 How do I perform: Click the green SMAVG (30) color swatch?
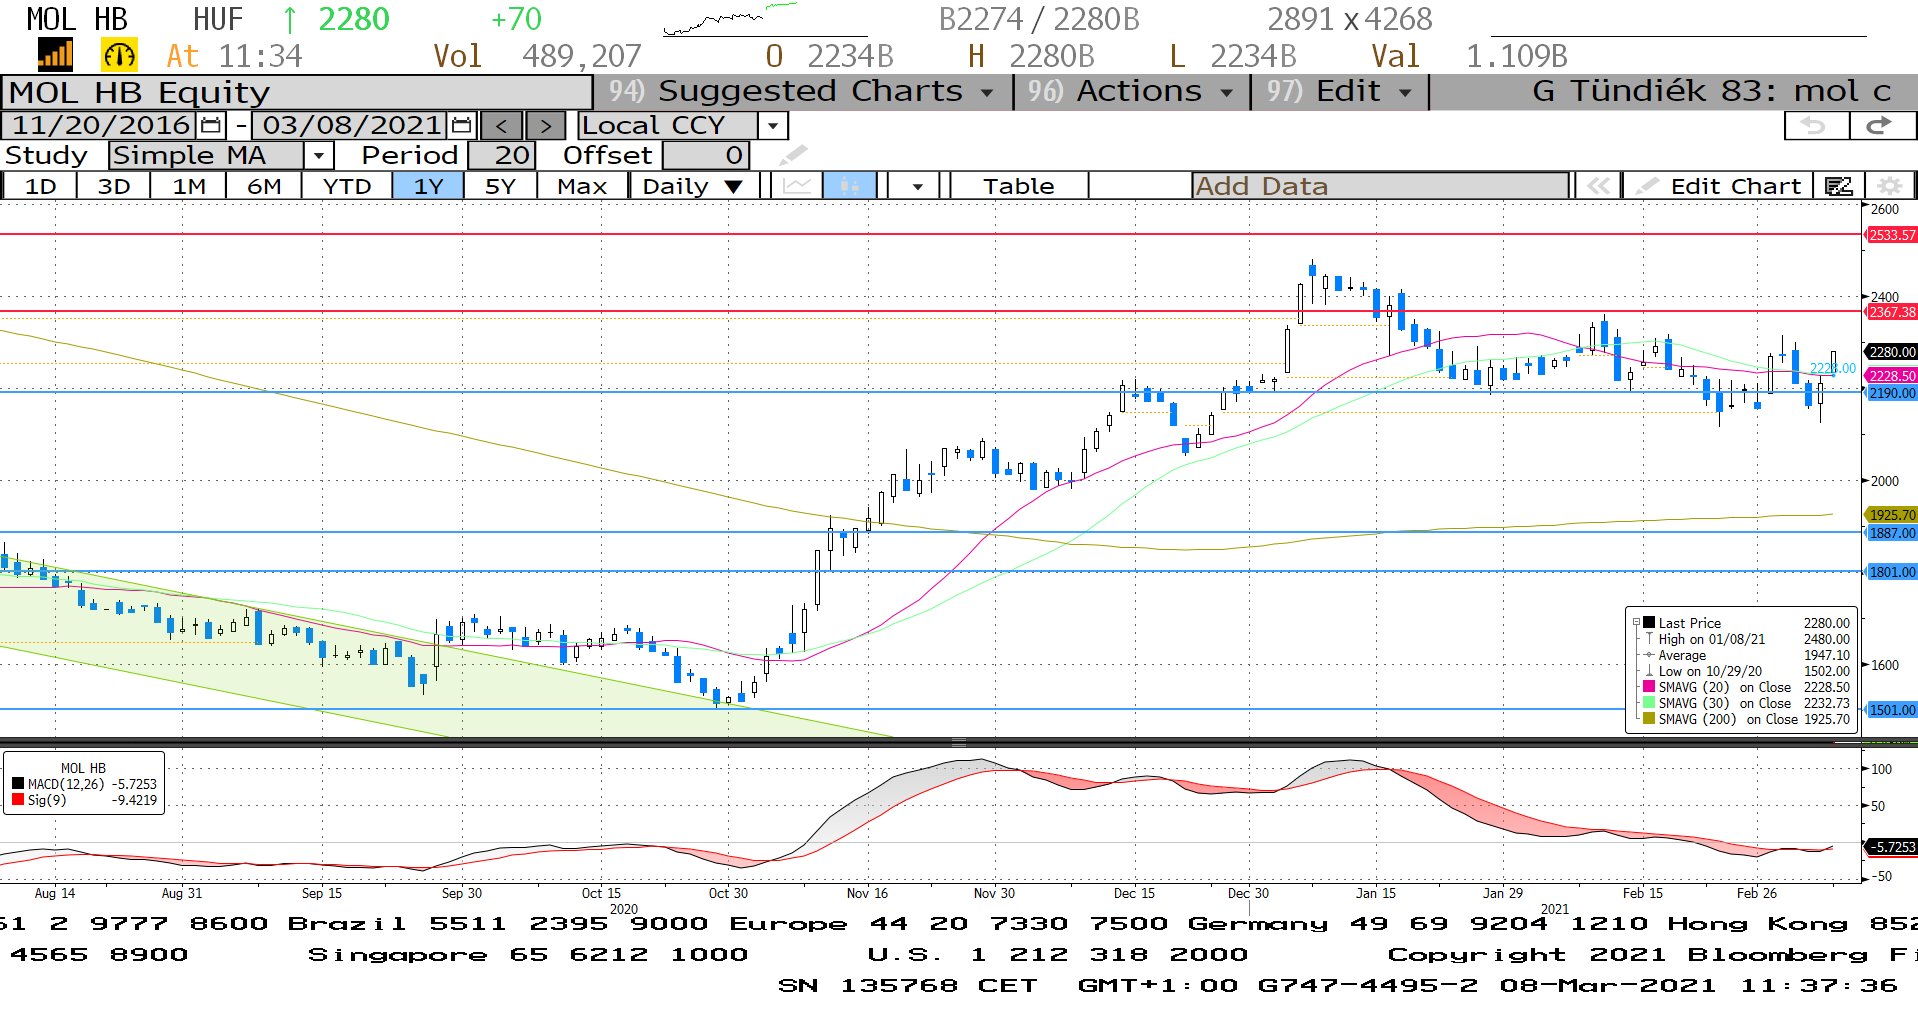coord(1649,703)
